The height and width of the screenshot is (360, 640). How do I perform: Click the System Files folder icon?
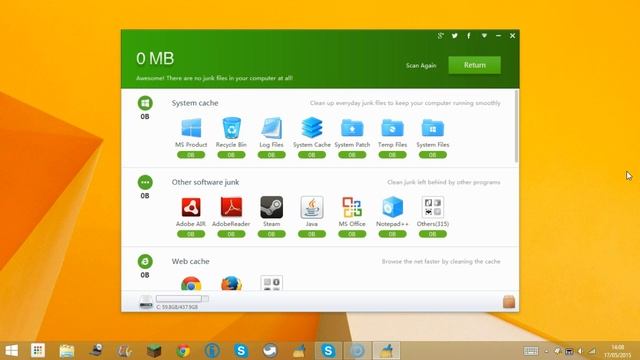[433, 128]
